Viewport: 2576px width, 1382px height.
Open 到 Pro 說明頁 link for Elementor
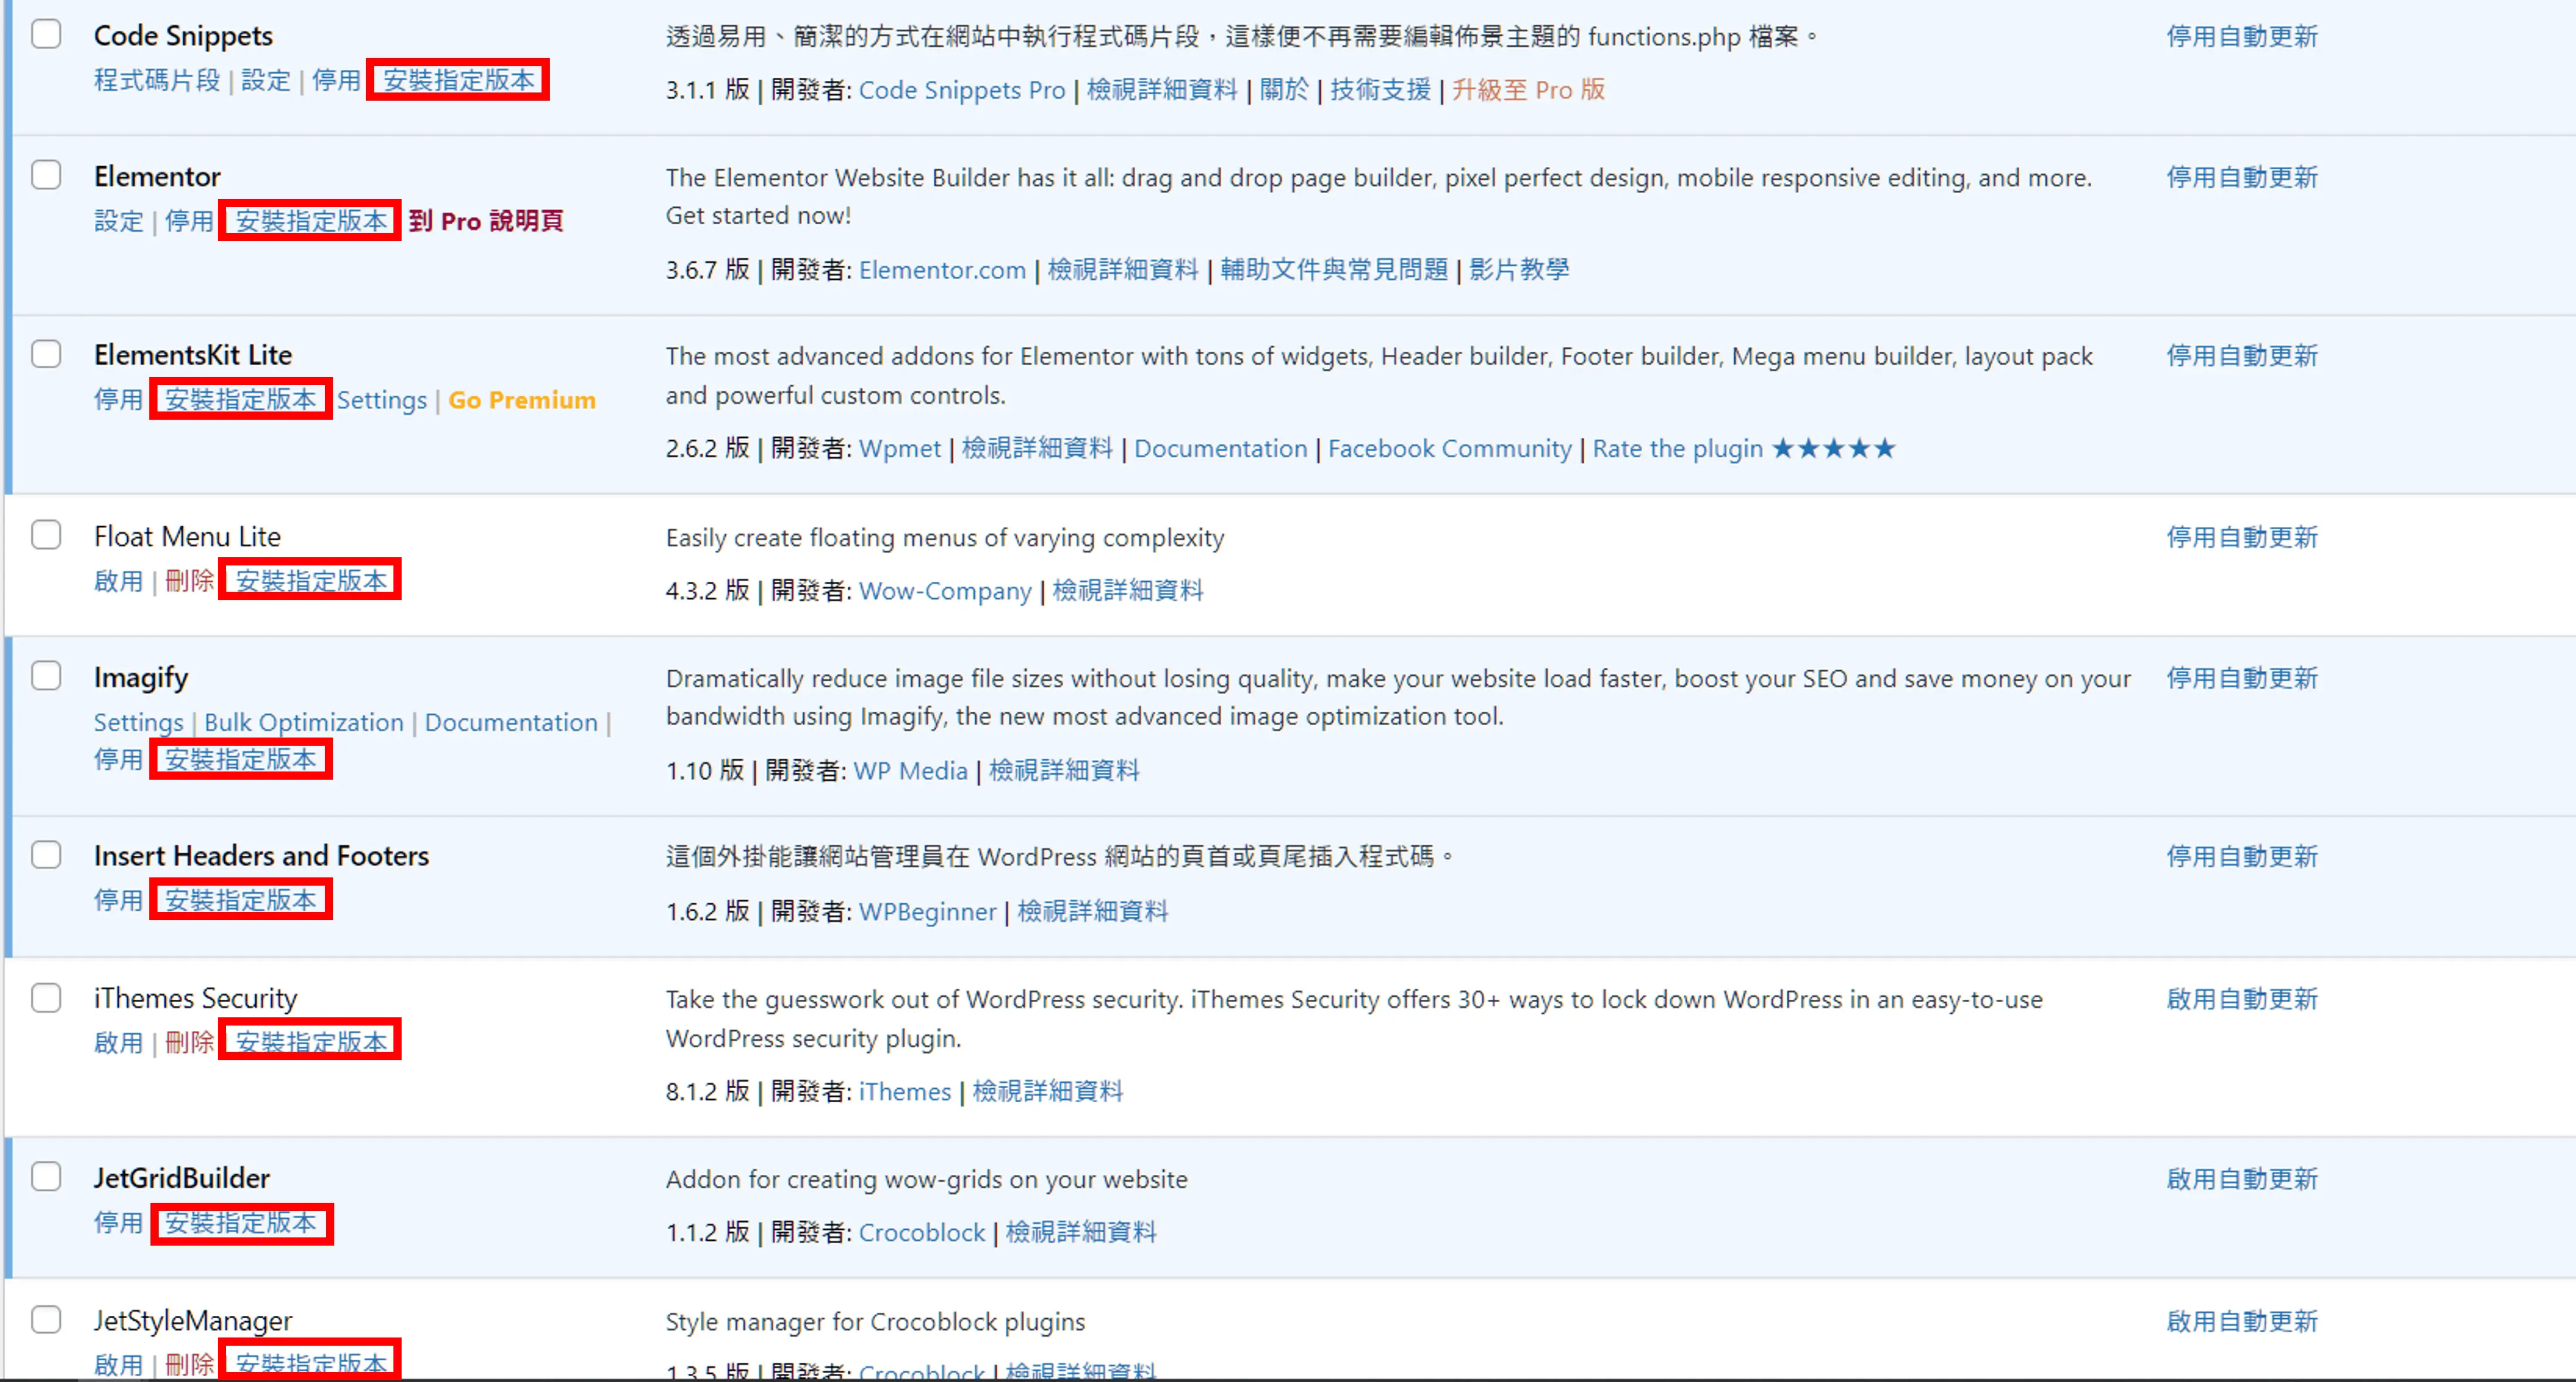pyautogui.click(x=486, y=221)
